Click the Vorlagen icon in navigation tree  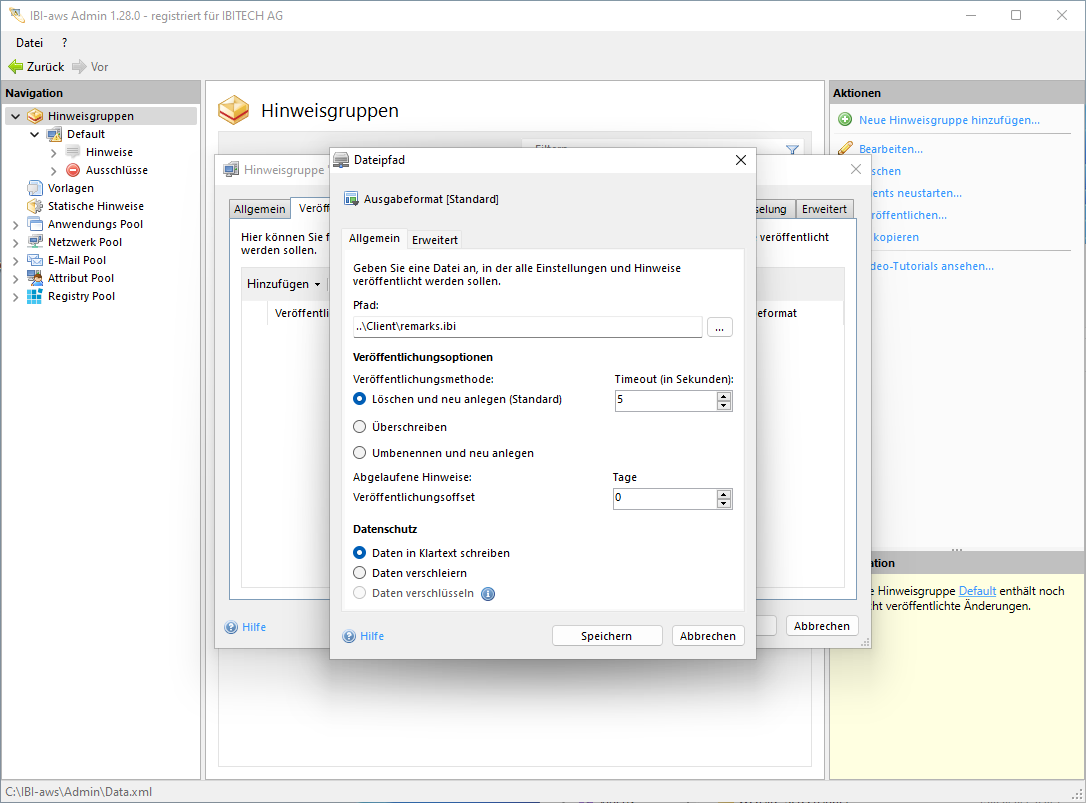[x=35, y=188]
